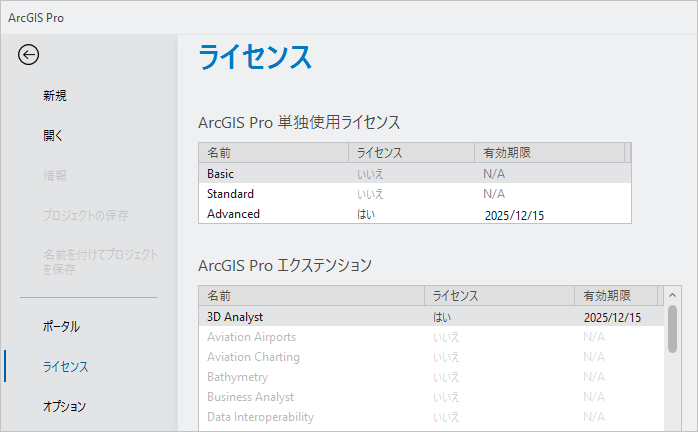Click the ArcGIS Pro window title
The height and width of the screenshot is (432, 698).
pyautogui.click(x=36, y=18)
